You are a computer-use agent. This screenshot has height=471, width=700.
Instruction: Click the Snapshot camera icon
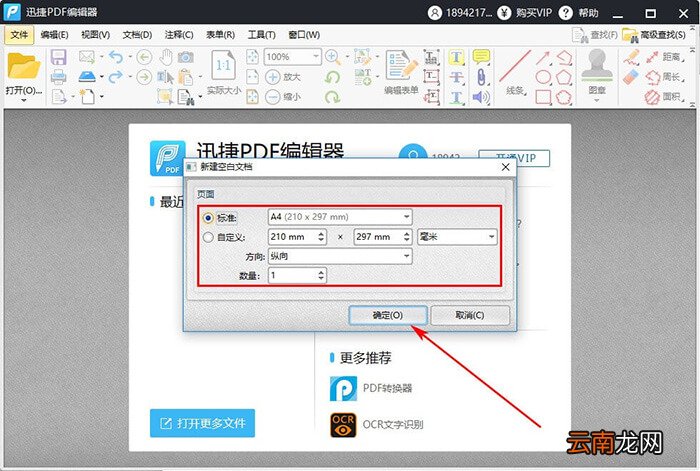click(x=186, y=57)
